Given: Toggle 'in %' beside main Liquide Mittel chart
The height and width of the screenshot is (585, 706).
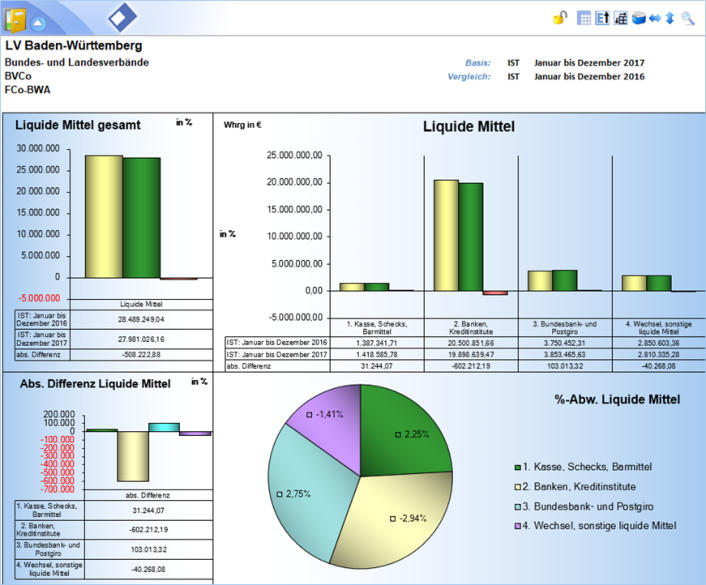Looking at the screenshot, I should click(227, 234).
